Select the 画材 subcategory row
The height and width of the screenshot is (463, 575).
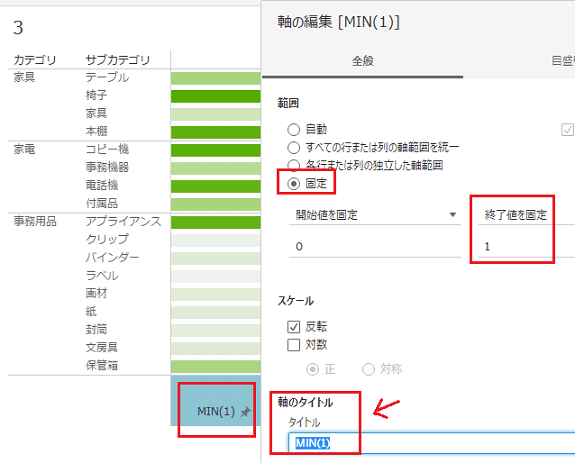point(96,293)
